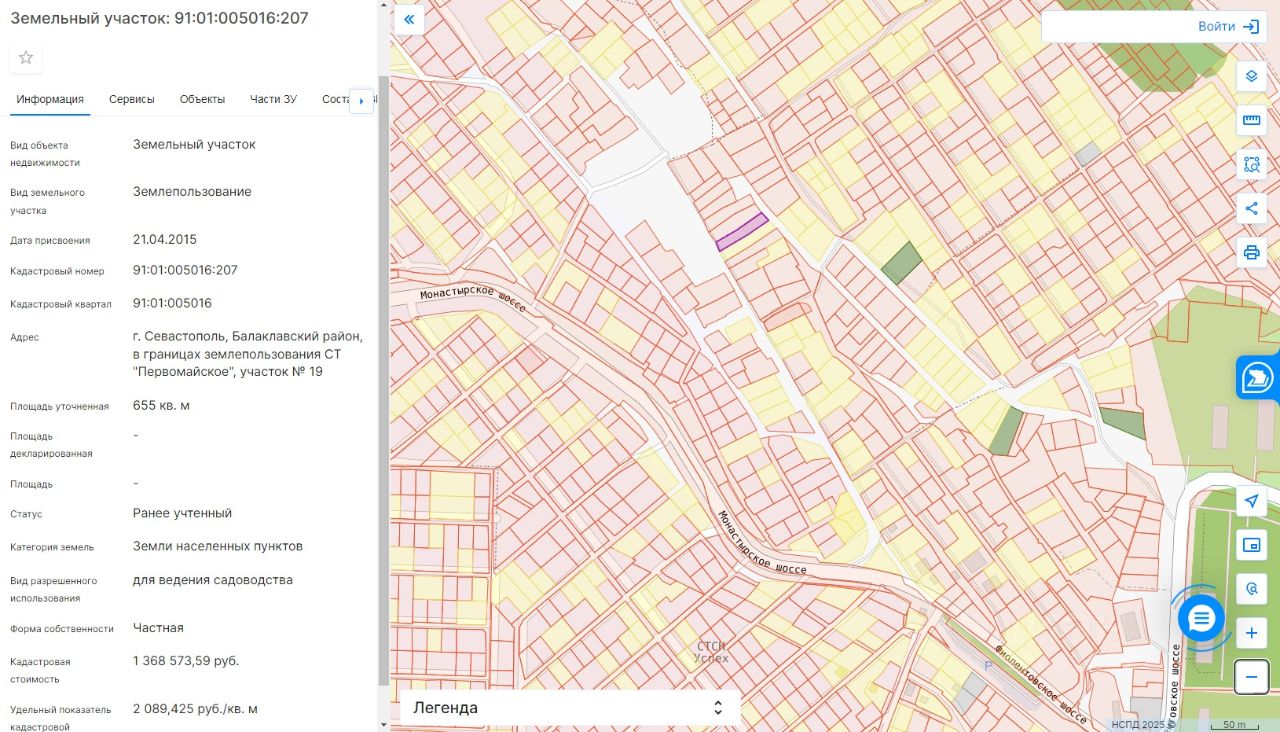Print the map with the printer icon
Screen dimensions: 1280x732
tap(1251, 252)
